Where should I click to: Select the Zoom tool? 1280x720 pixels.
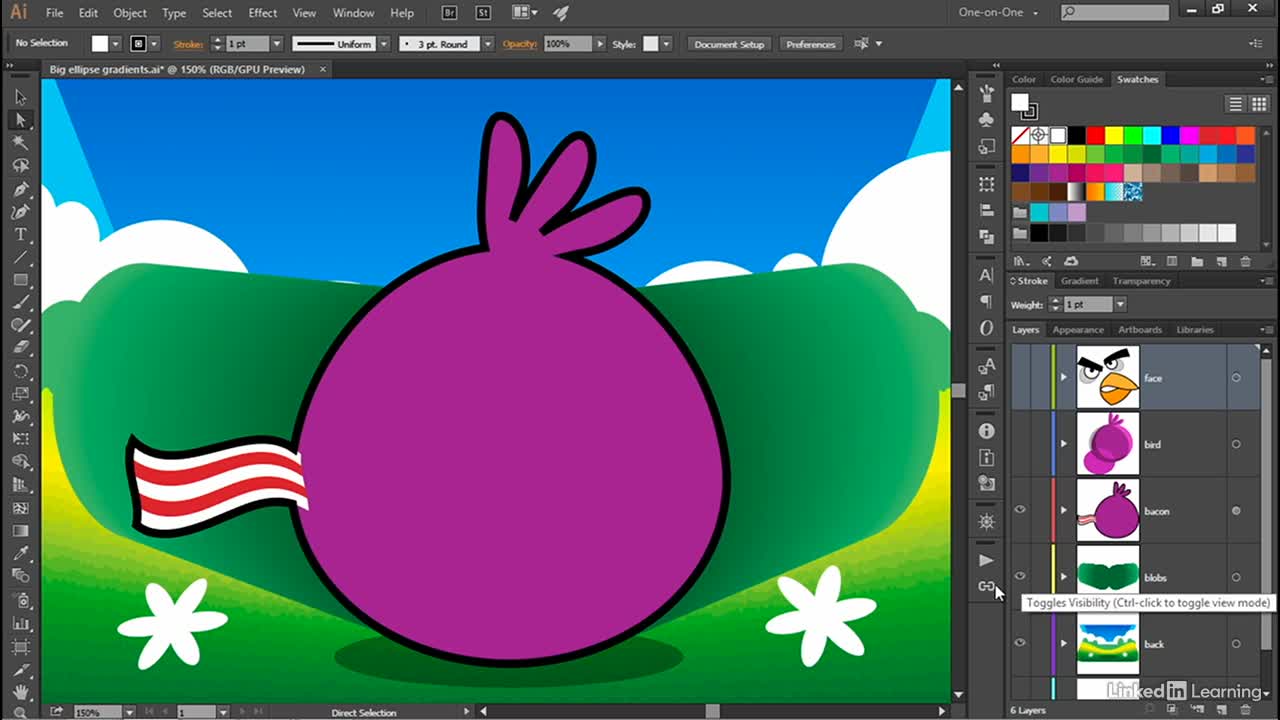click(20, 711)
